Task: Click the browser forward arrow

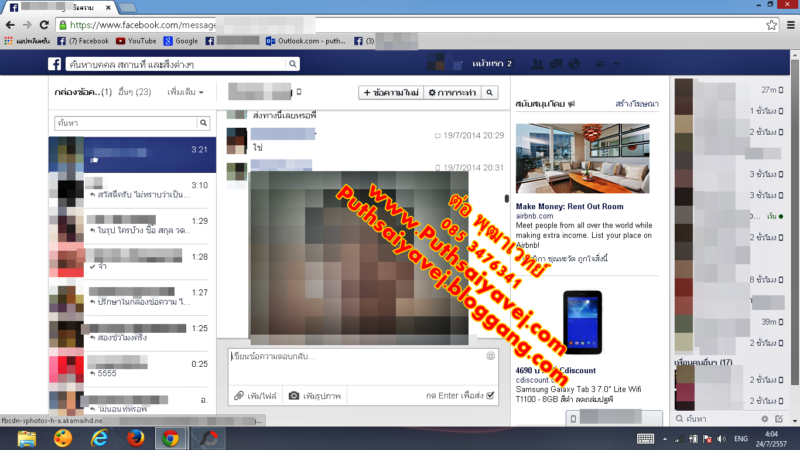Action: tap(27, 24)
